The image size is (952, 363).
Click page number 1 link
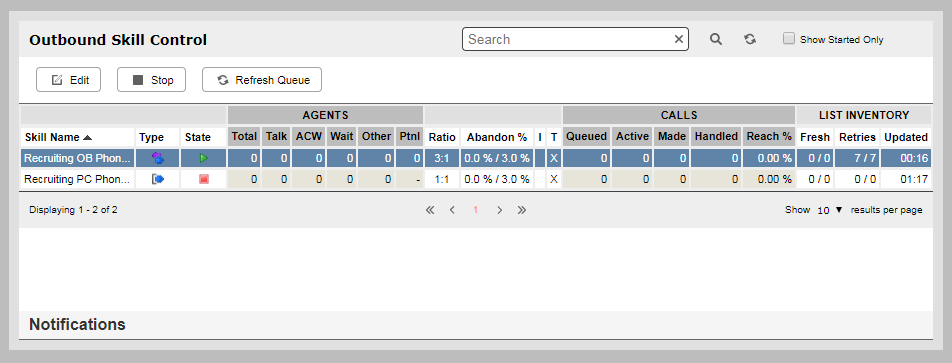475,210
